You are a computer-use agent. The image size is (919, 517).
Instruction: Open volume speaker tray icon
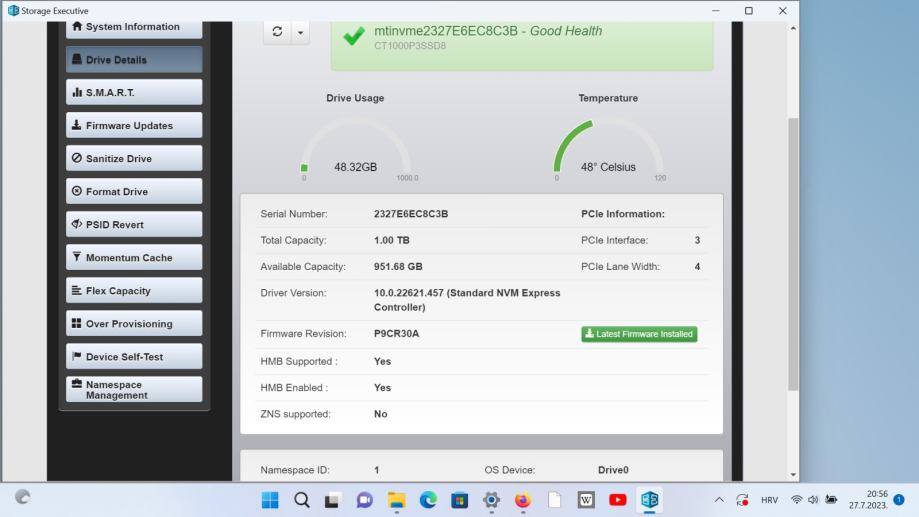813,500
